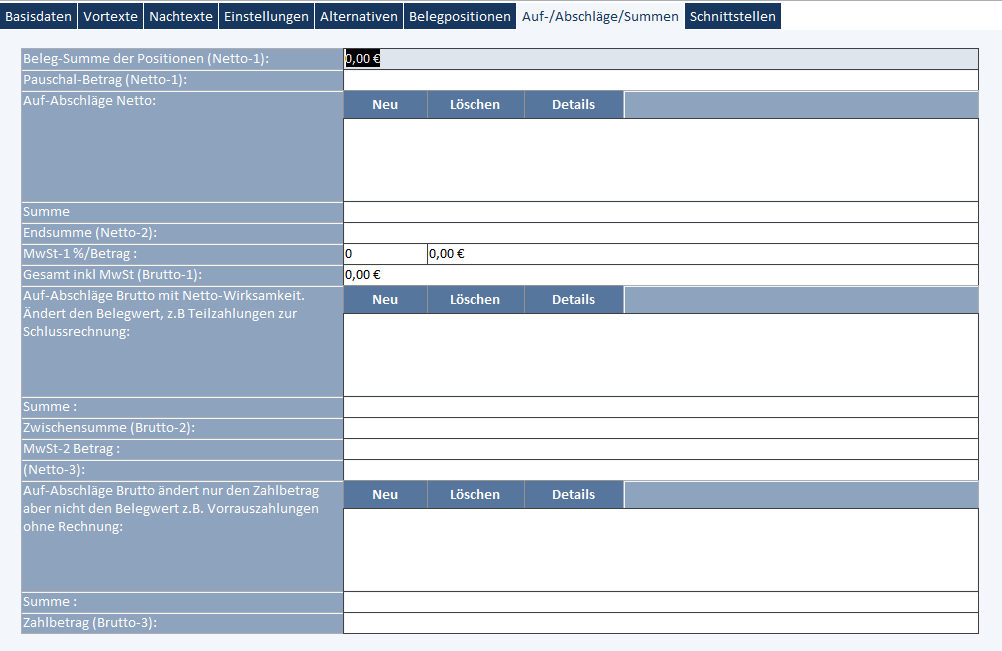Open the Schnittstellen tab
Image resolution: width=1002 pixels, height=651 pixels.
732,16
